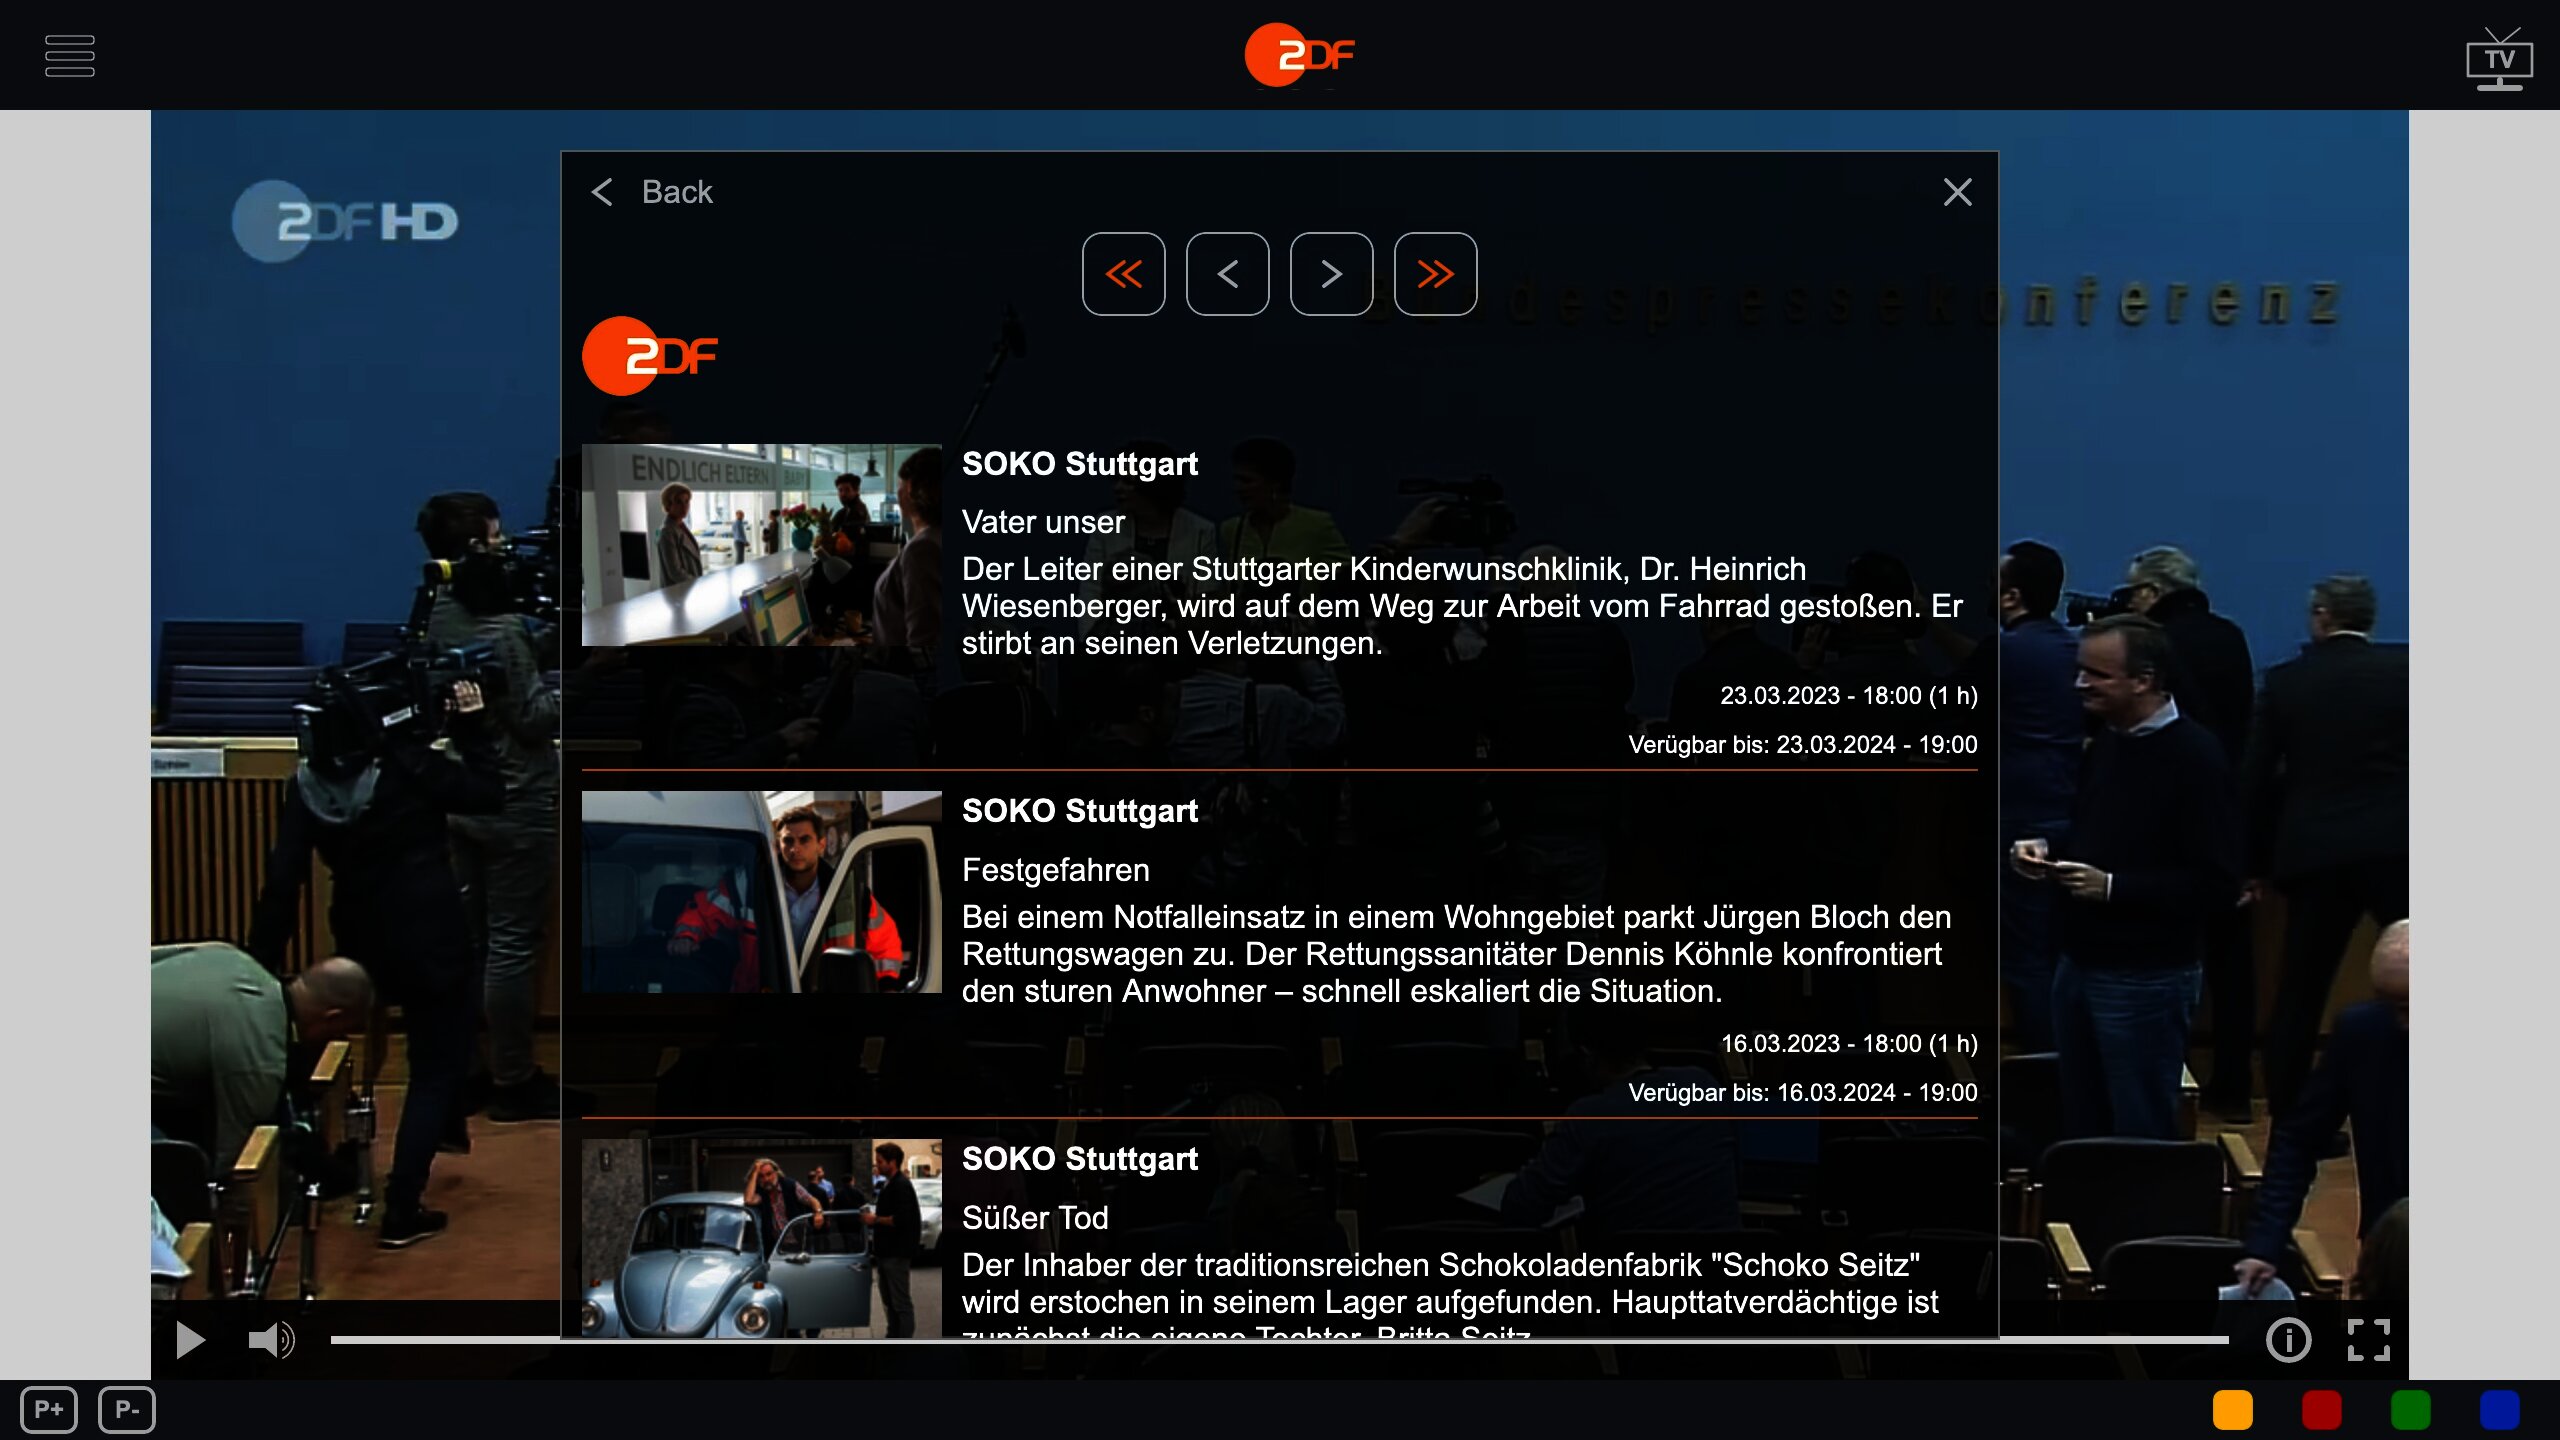Click the red color button
2560x1440 pixels.
(2321, 1410)
